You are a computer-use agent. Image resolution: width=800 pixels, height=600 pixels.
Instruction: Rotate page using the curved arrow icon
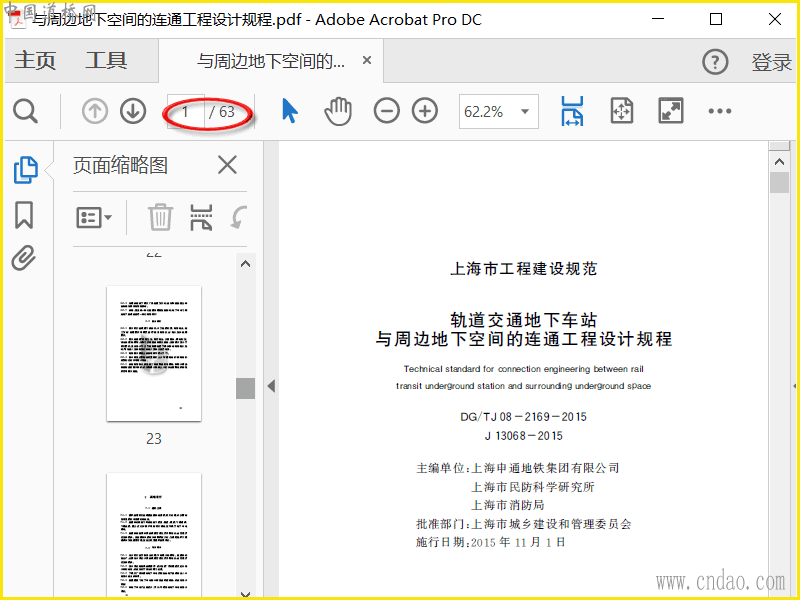(239, 217)
